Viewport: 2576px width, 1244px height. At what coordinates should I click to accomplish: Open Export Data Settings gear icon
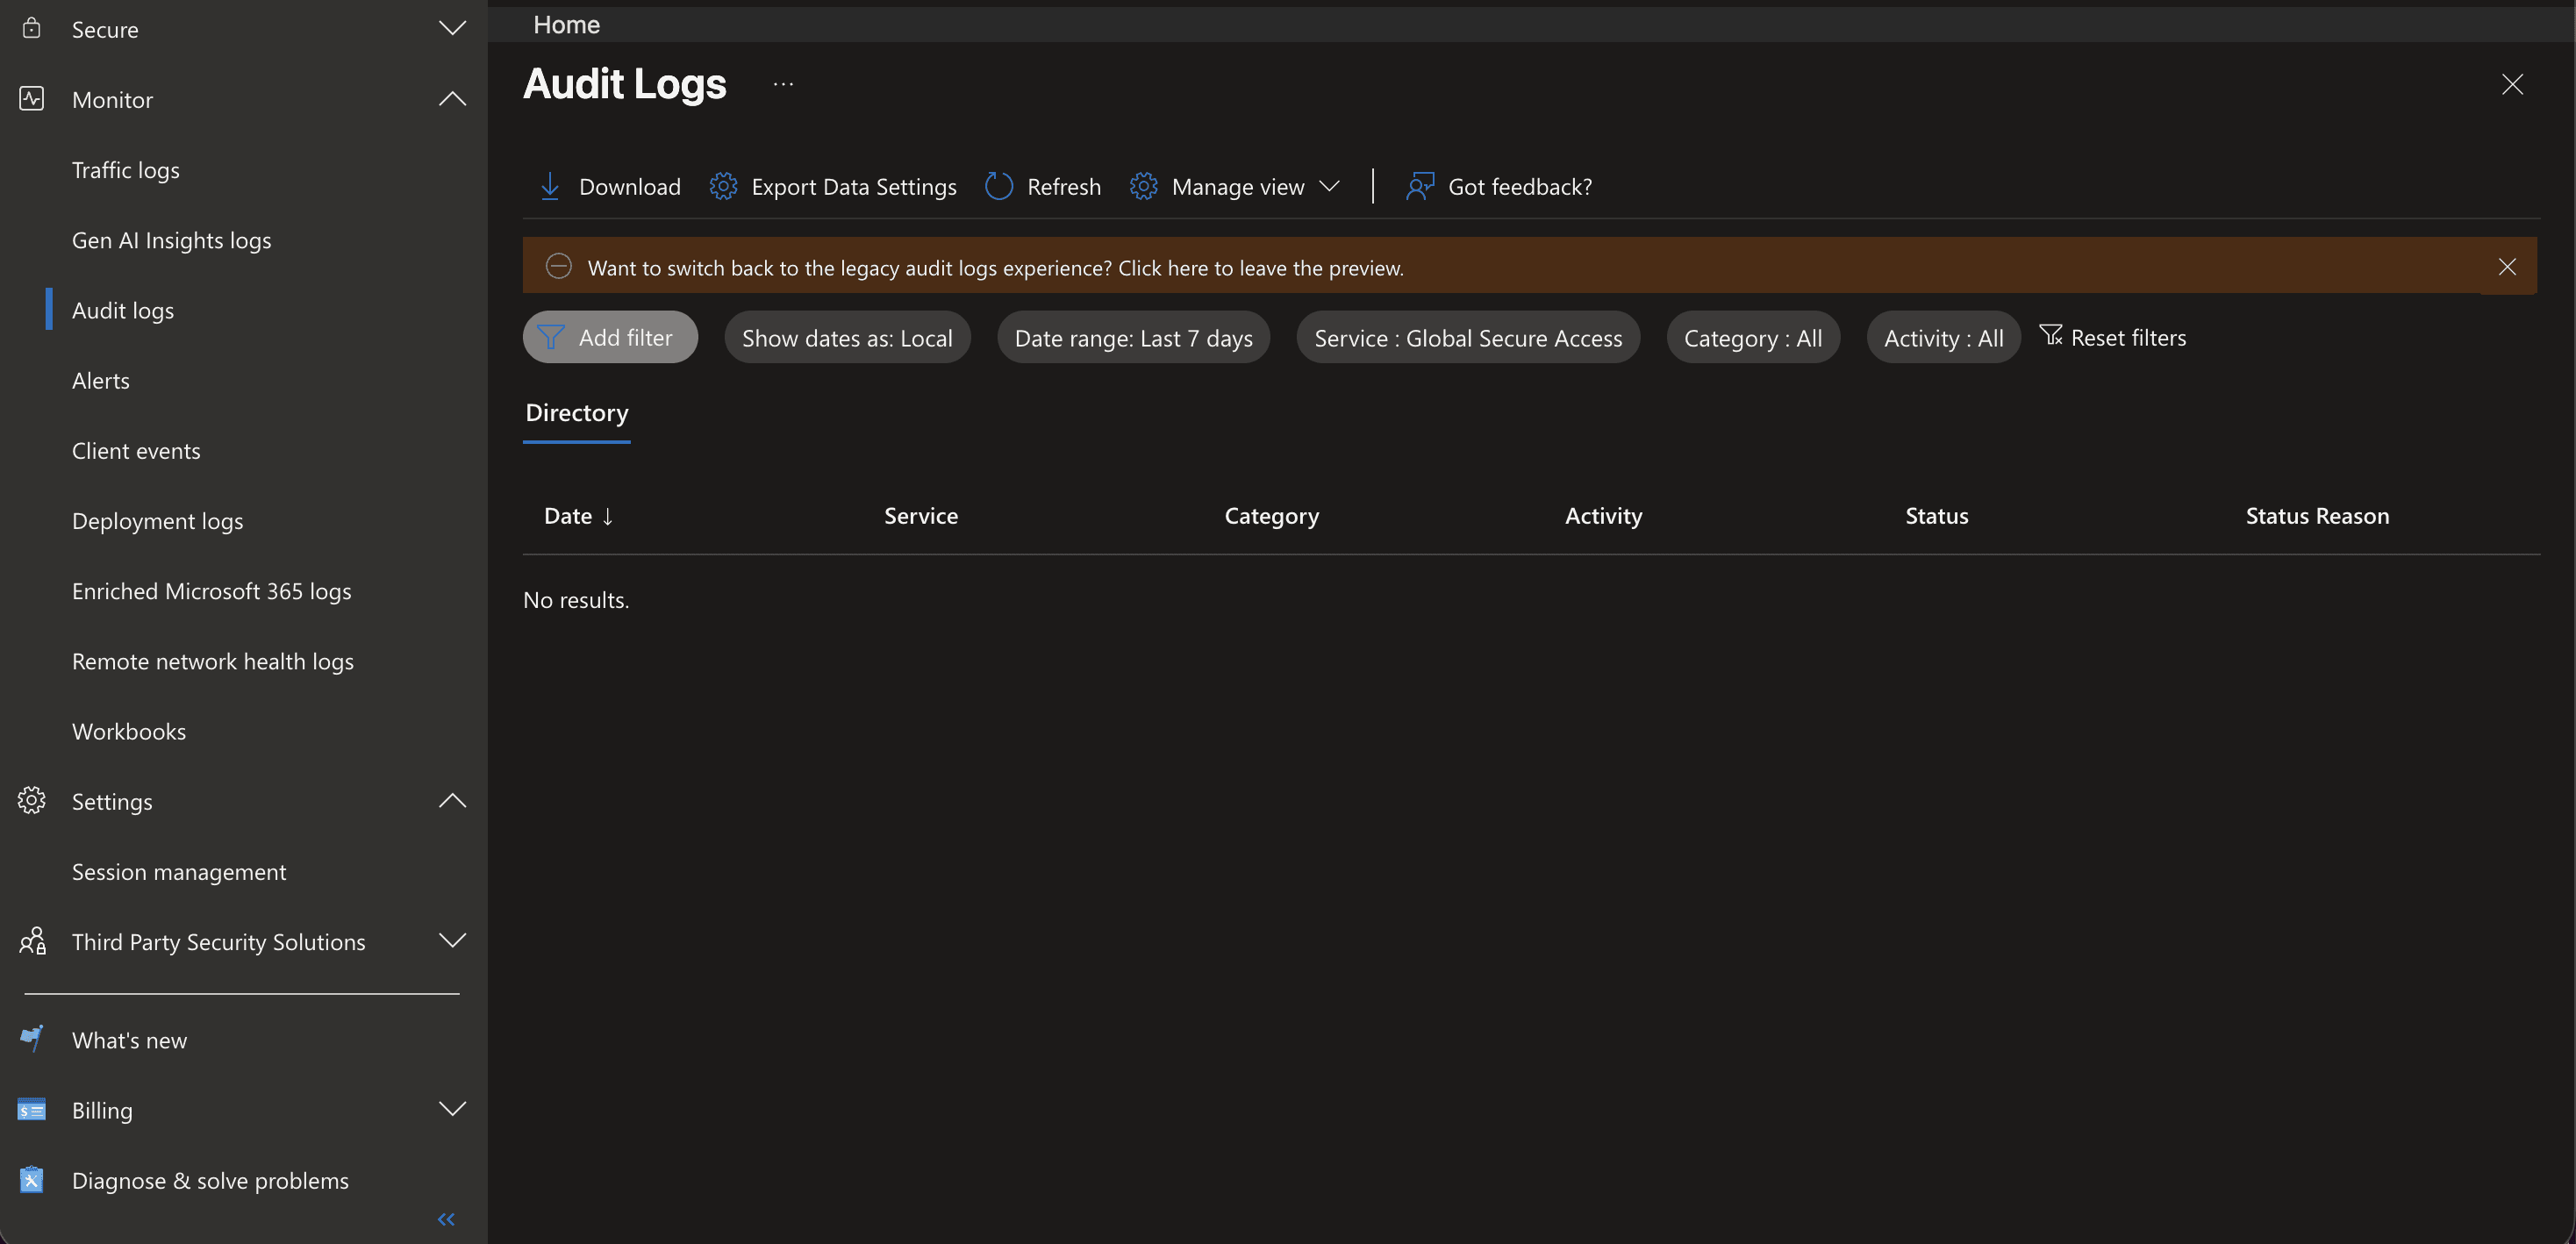(x=723, y=186)
